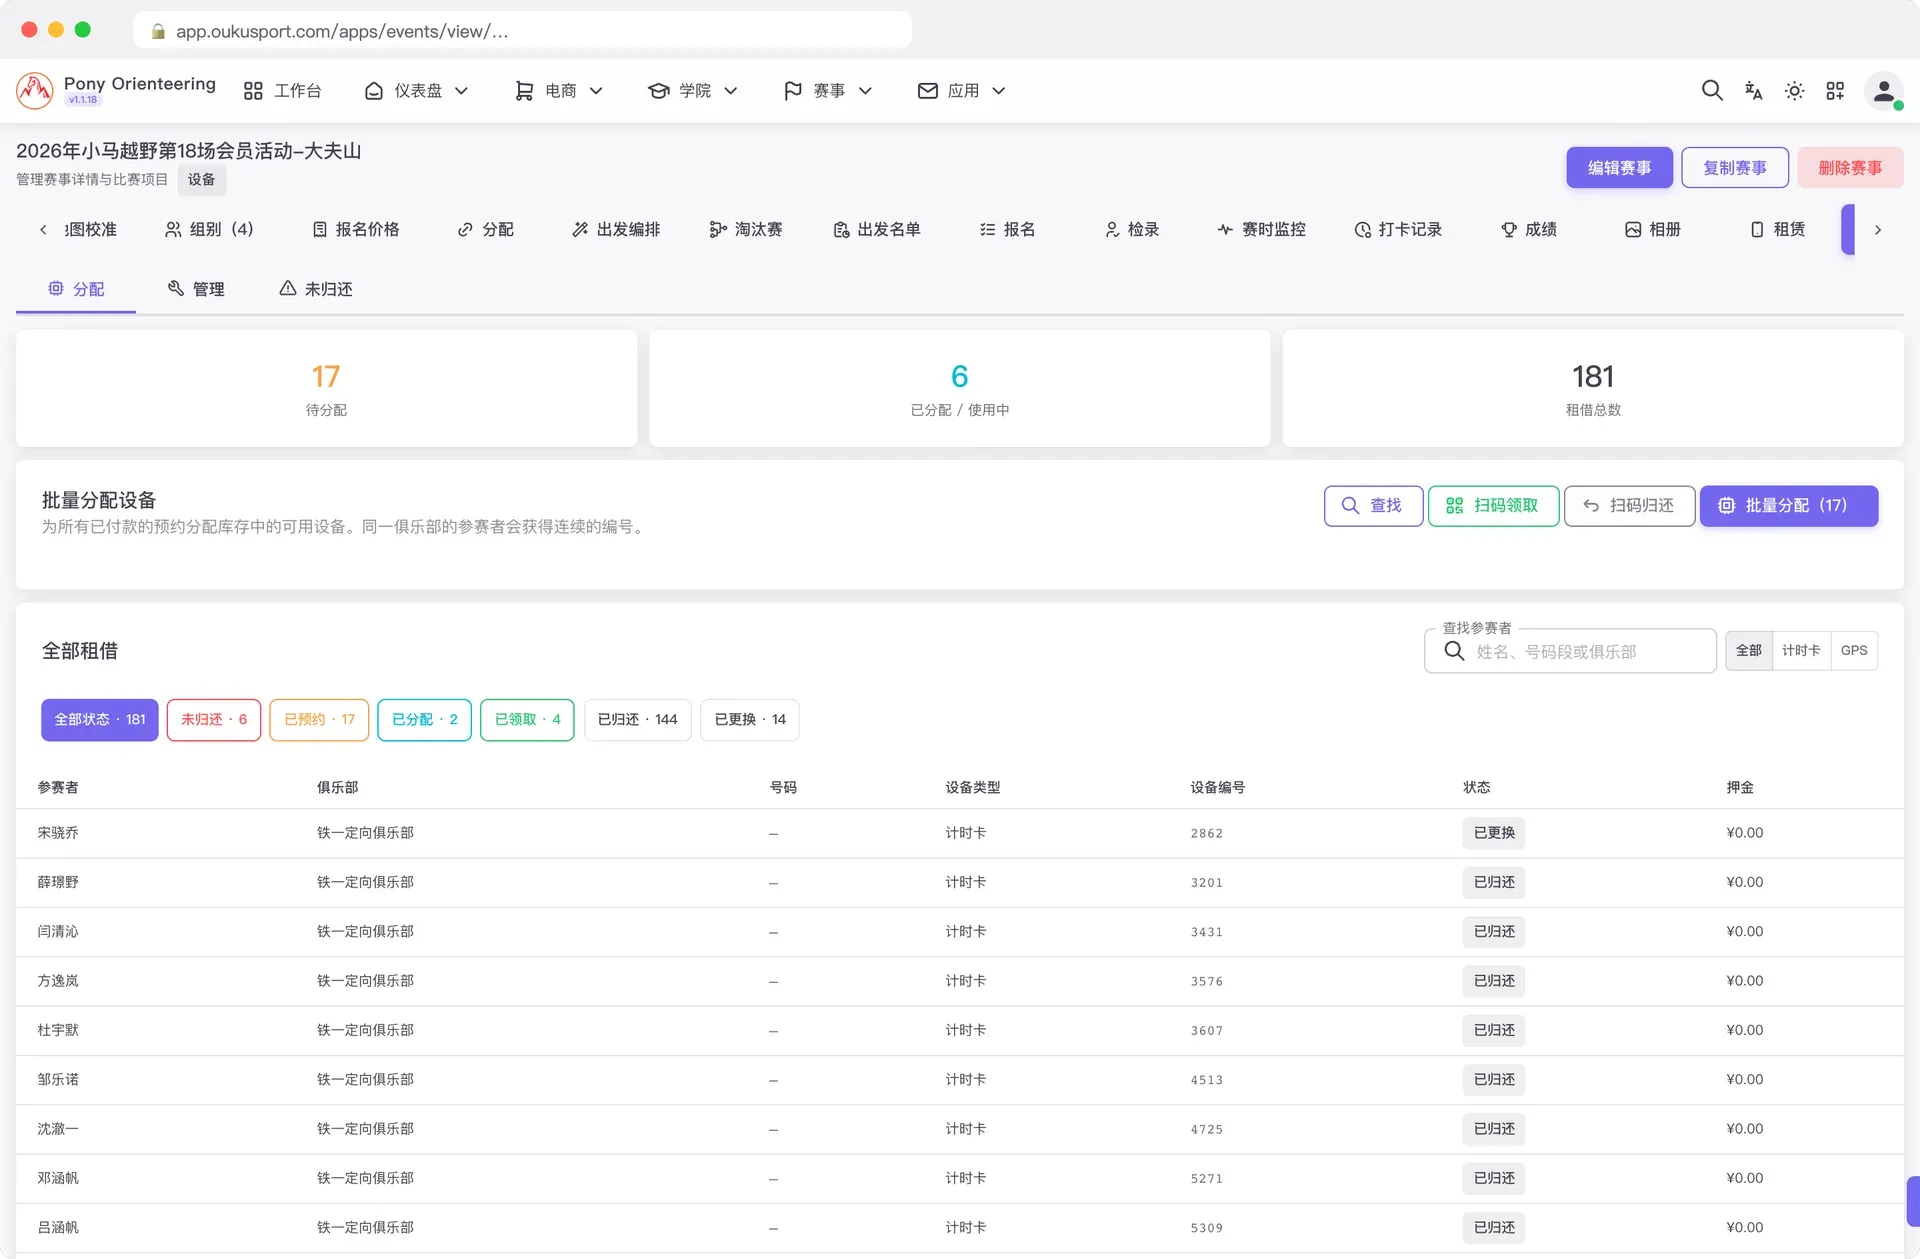Open the 成绩 tab
This screenshot has height=1259, width=1920.
(x=1529, y=230)
